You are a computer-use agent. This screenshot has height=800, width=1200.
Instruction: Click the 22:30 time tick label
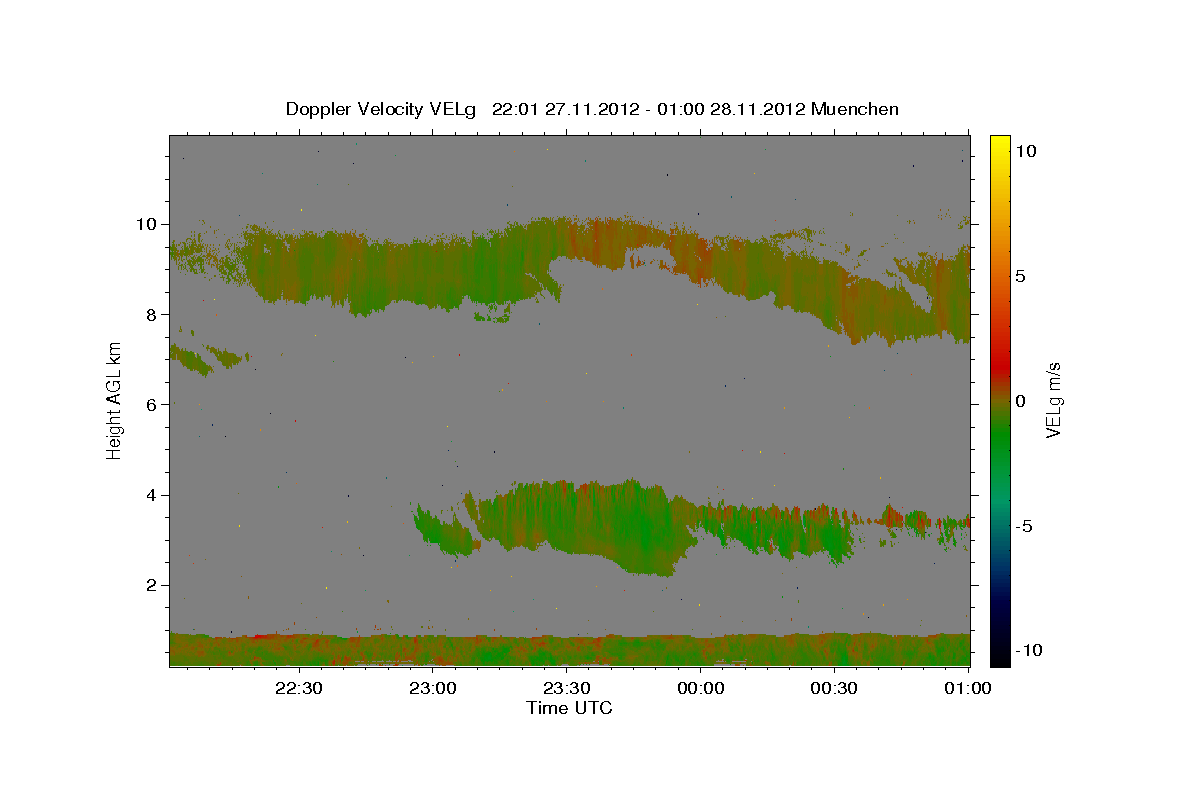pos(300,688)
